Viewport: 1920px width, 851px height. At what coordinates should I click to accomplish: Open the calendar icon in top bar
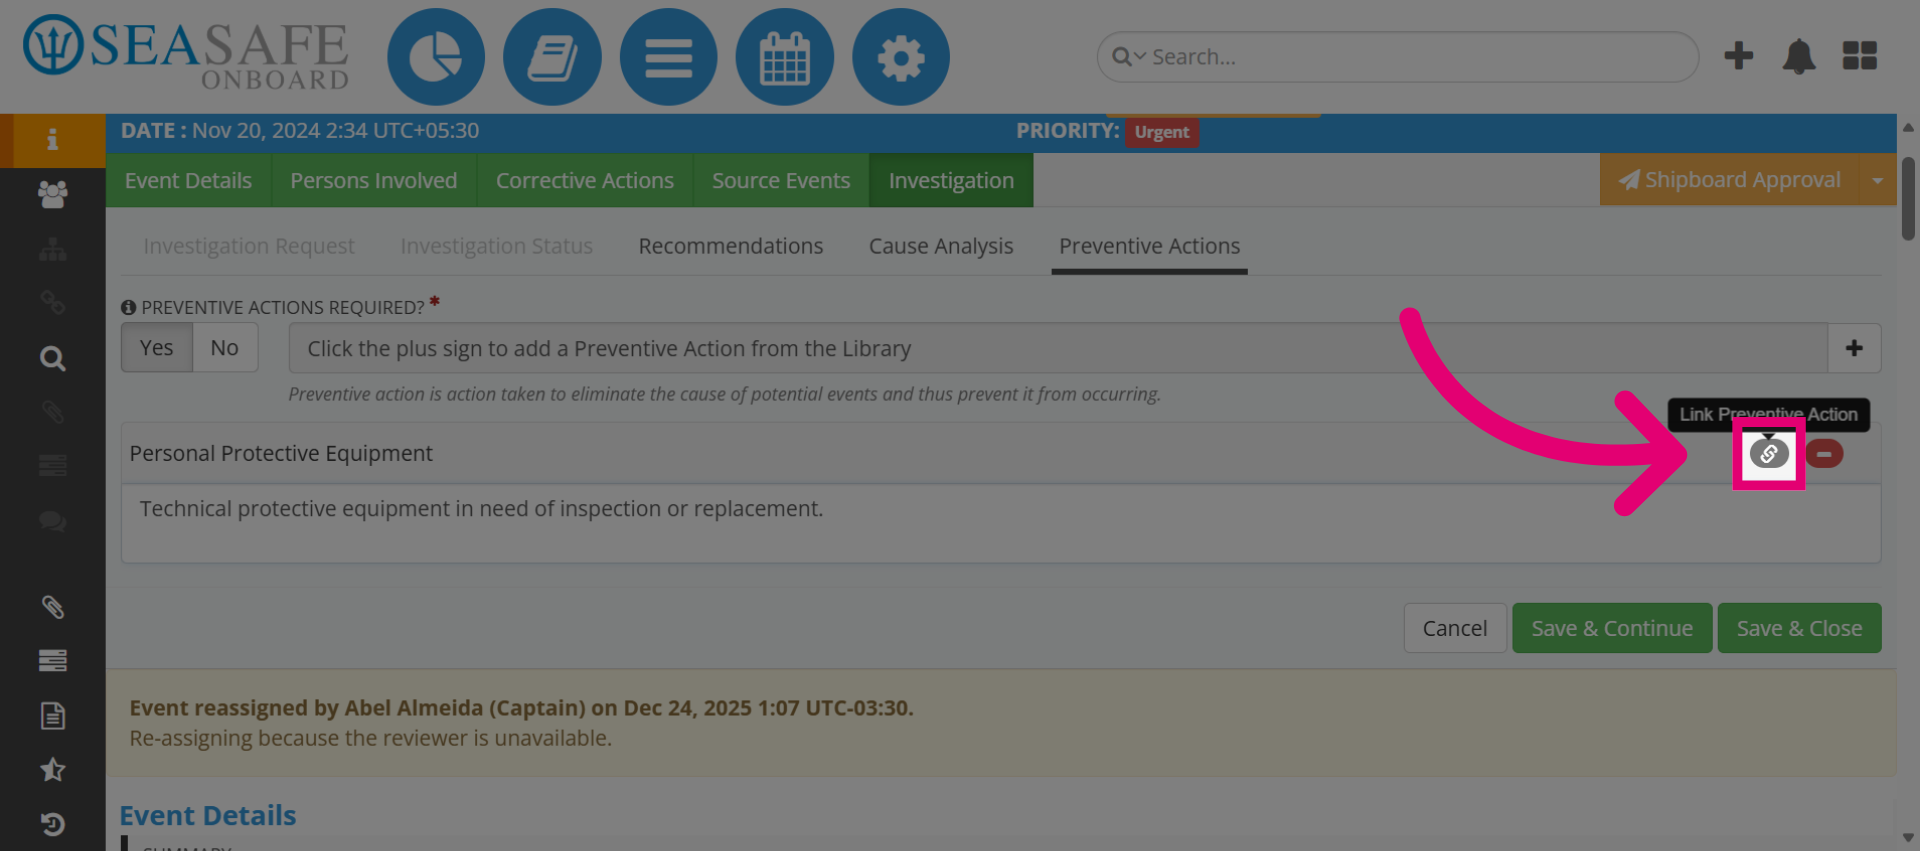[784, 57]
